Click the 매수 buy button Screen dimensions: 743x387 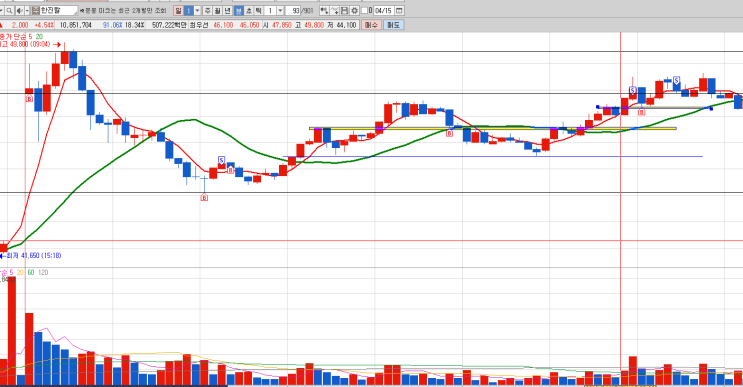(x=371, y=25)
